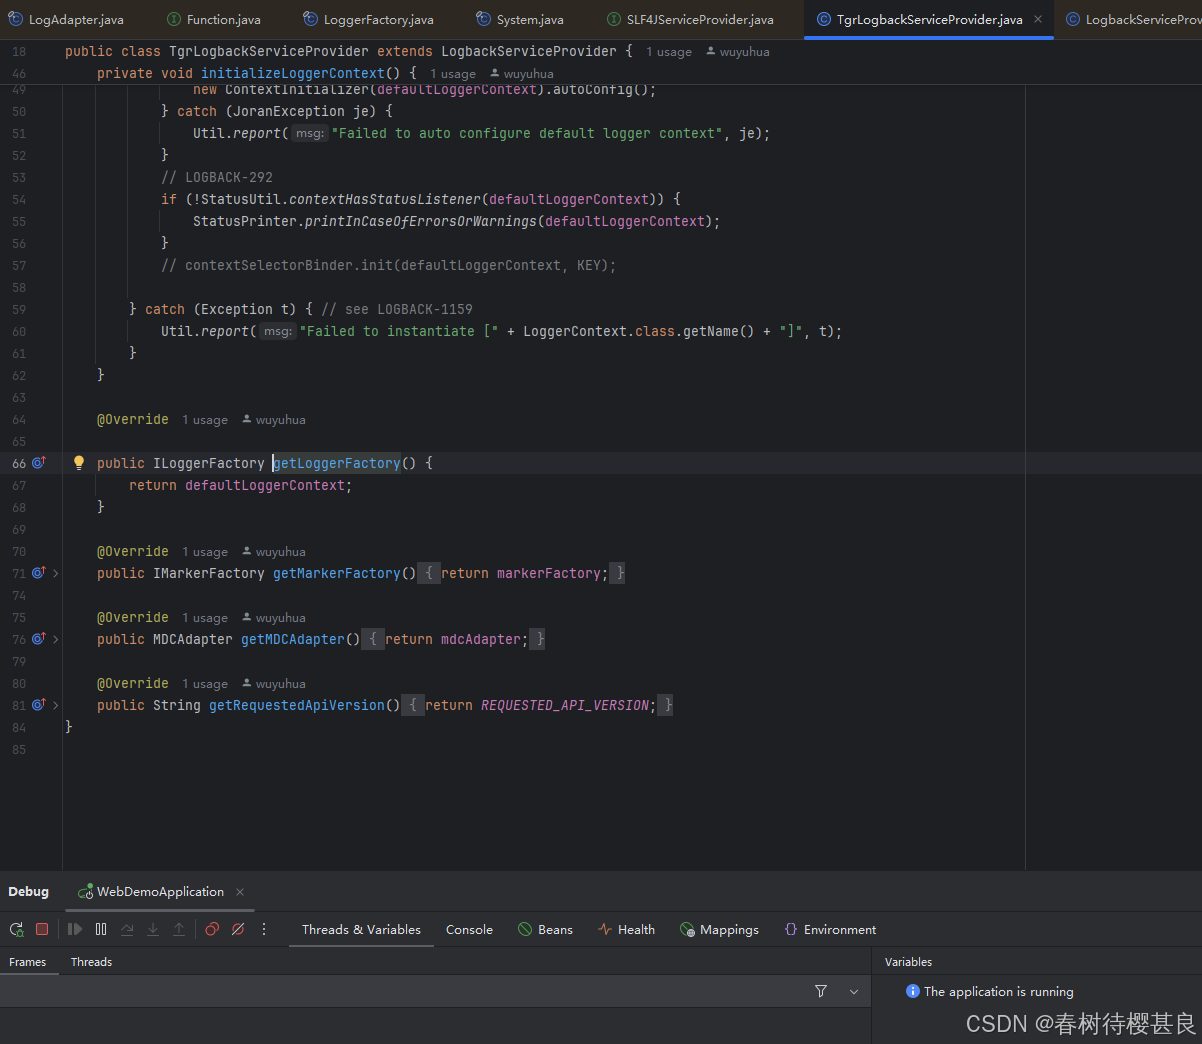Click the Step Out icon
Screen dimensions: 1202x1044
[x=179, y=929]
